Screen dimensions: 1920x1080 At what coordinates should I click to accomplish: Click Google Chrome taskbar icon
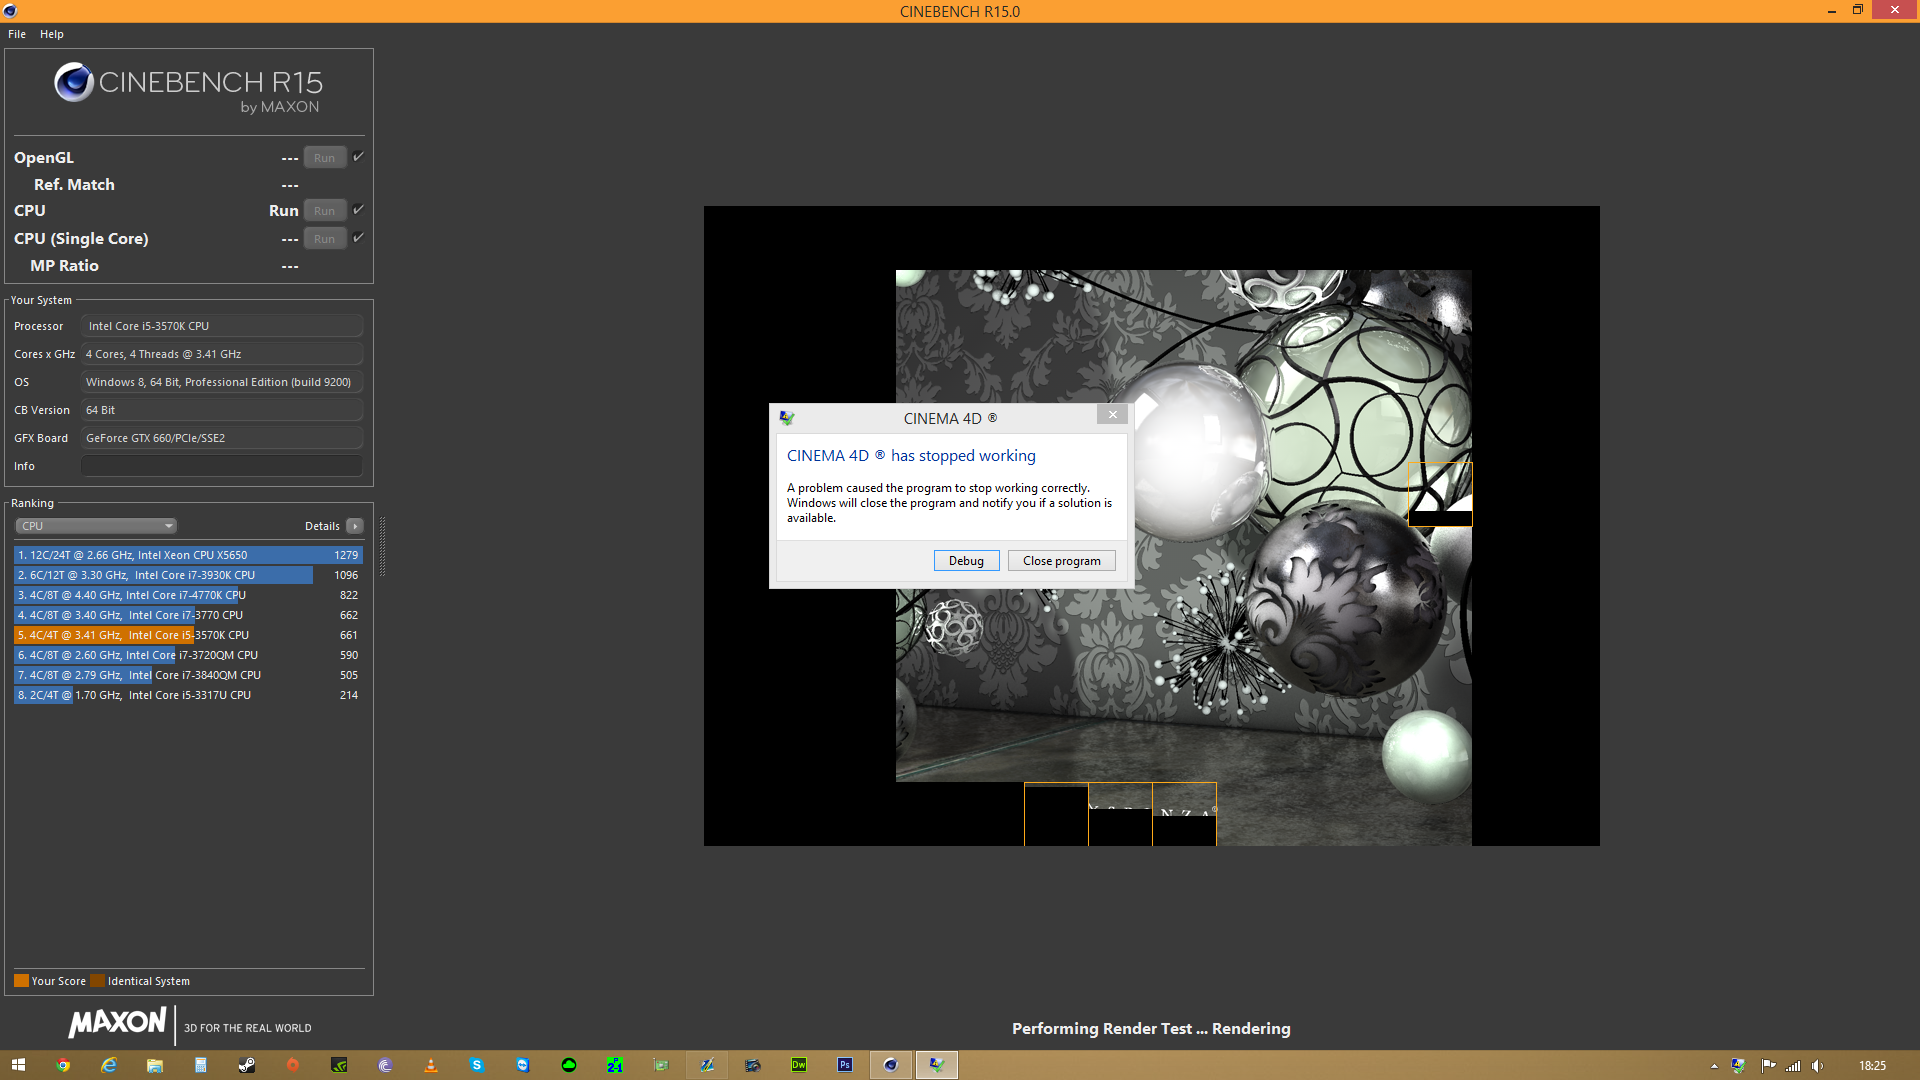[x=63, y=1065]
